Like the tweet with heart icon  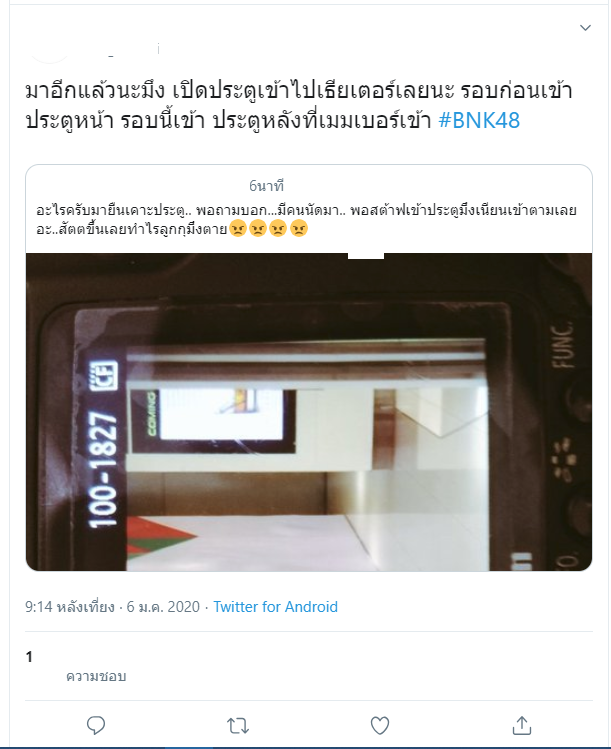380,726
